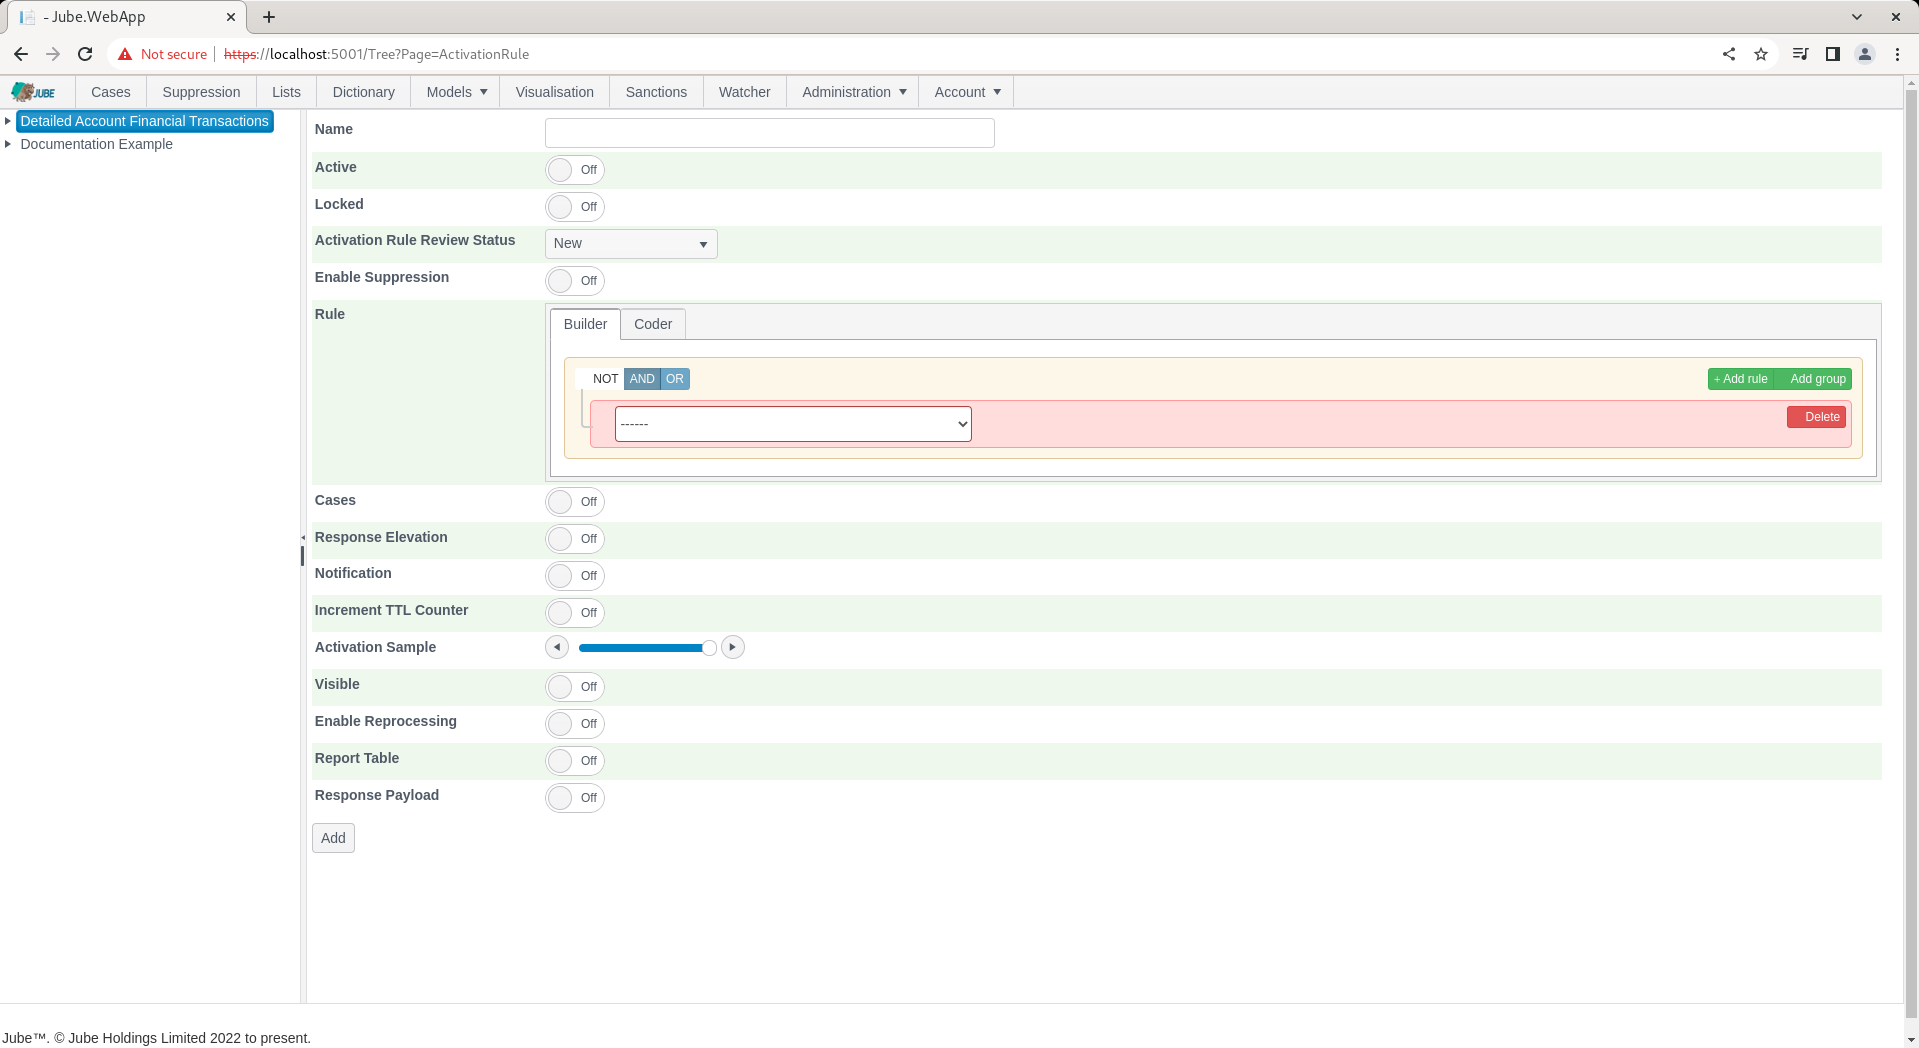Screen dimensions: 1919x1048
Task: Open Activation Rule Review Status dropdown
Action: (631, 244)
